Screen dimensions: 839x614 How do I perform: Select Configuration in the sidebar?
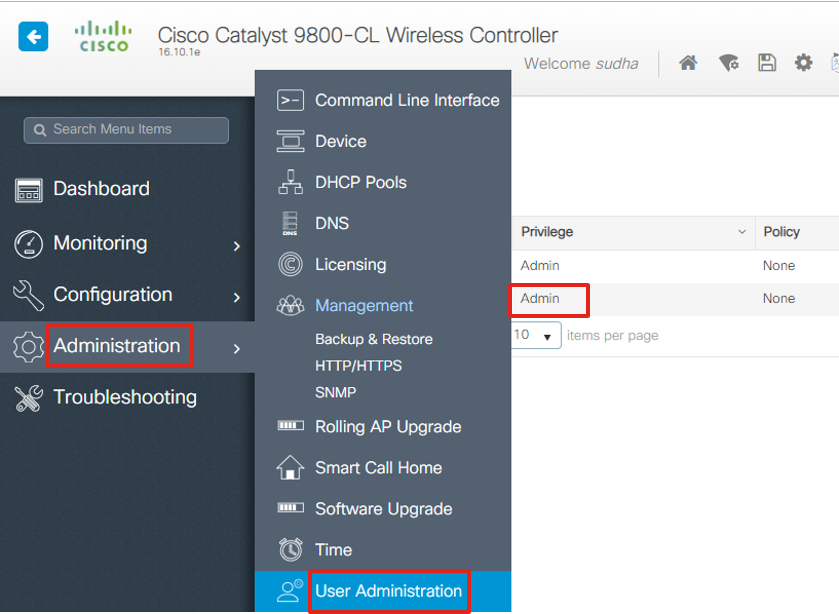point(113,295)
